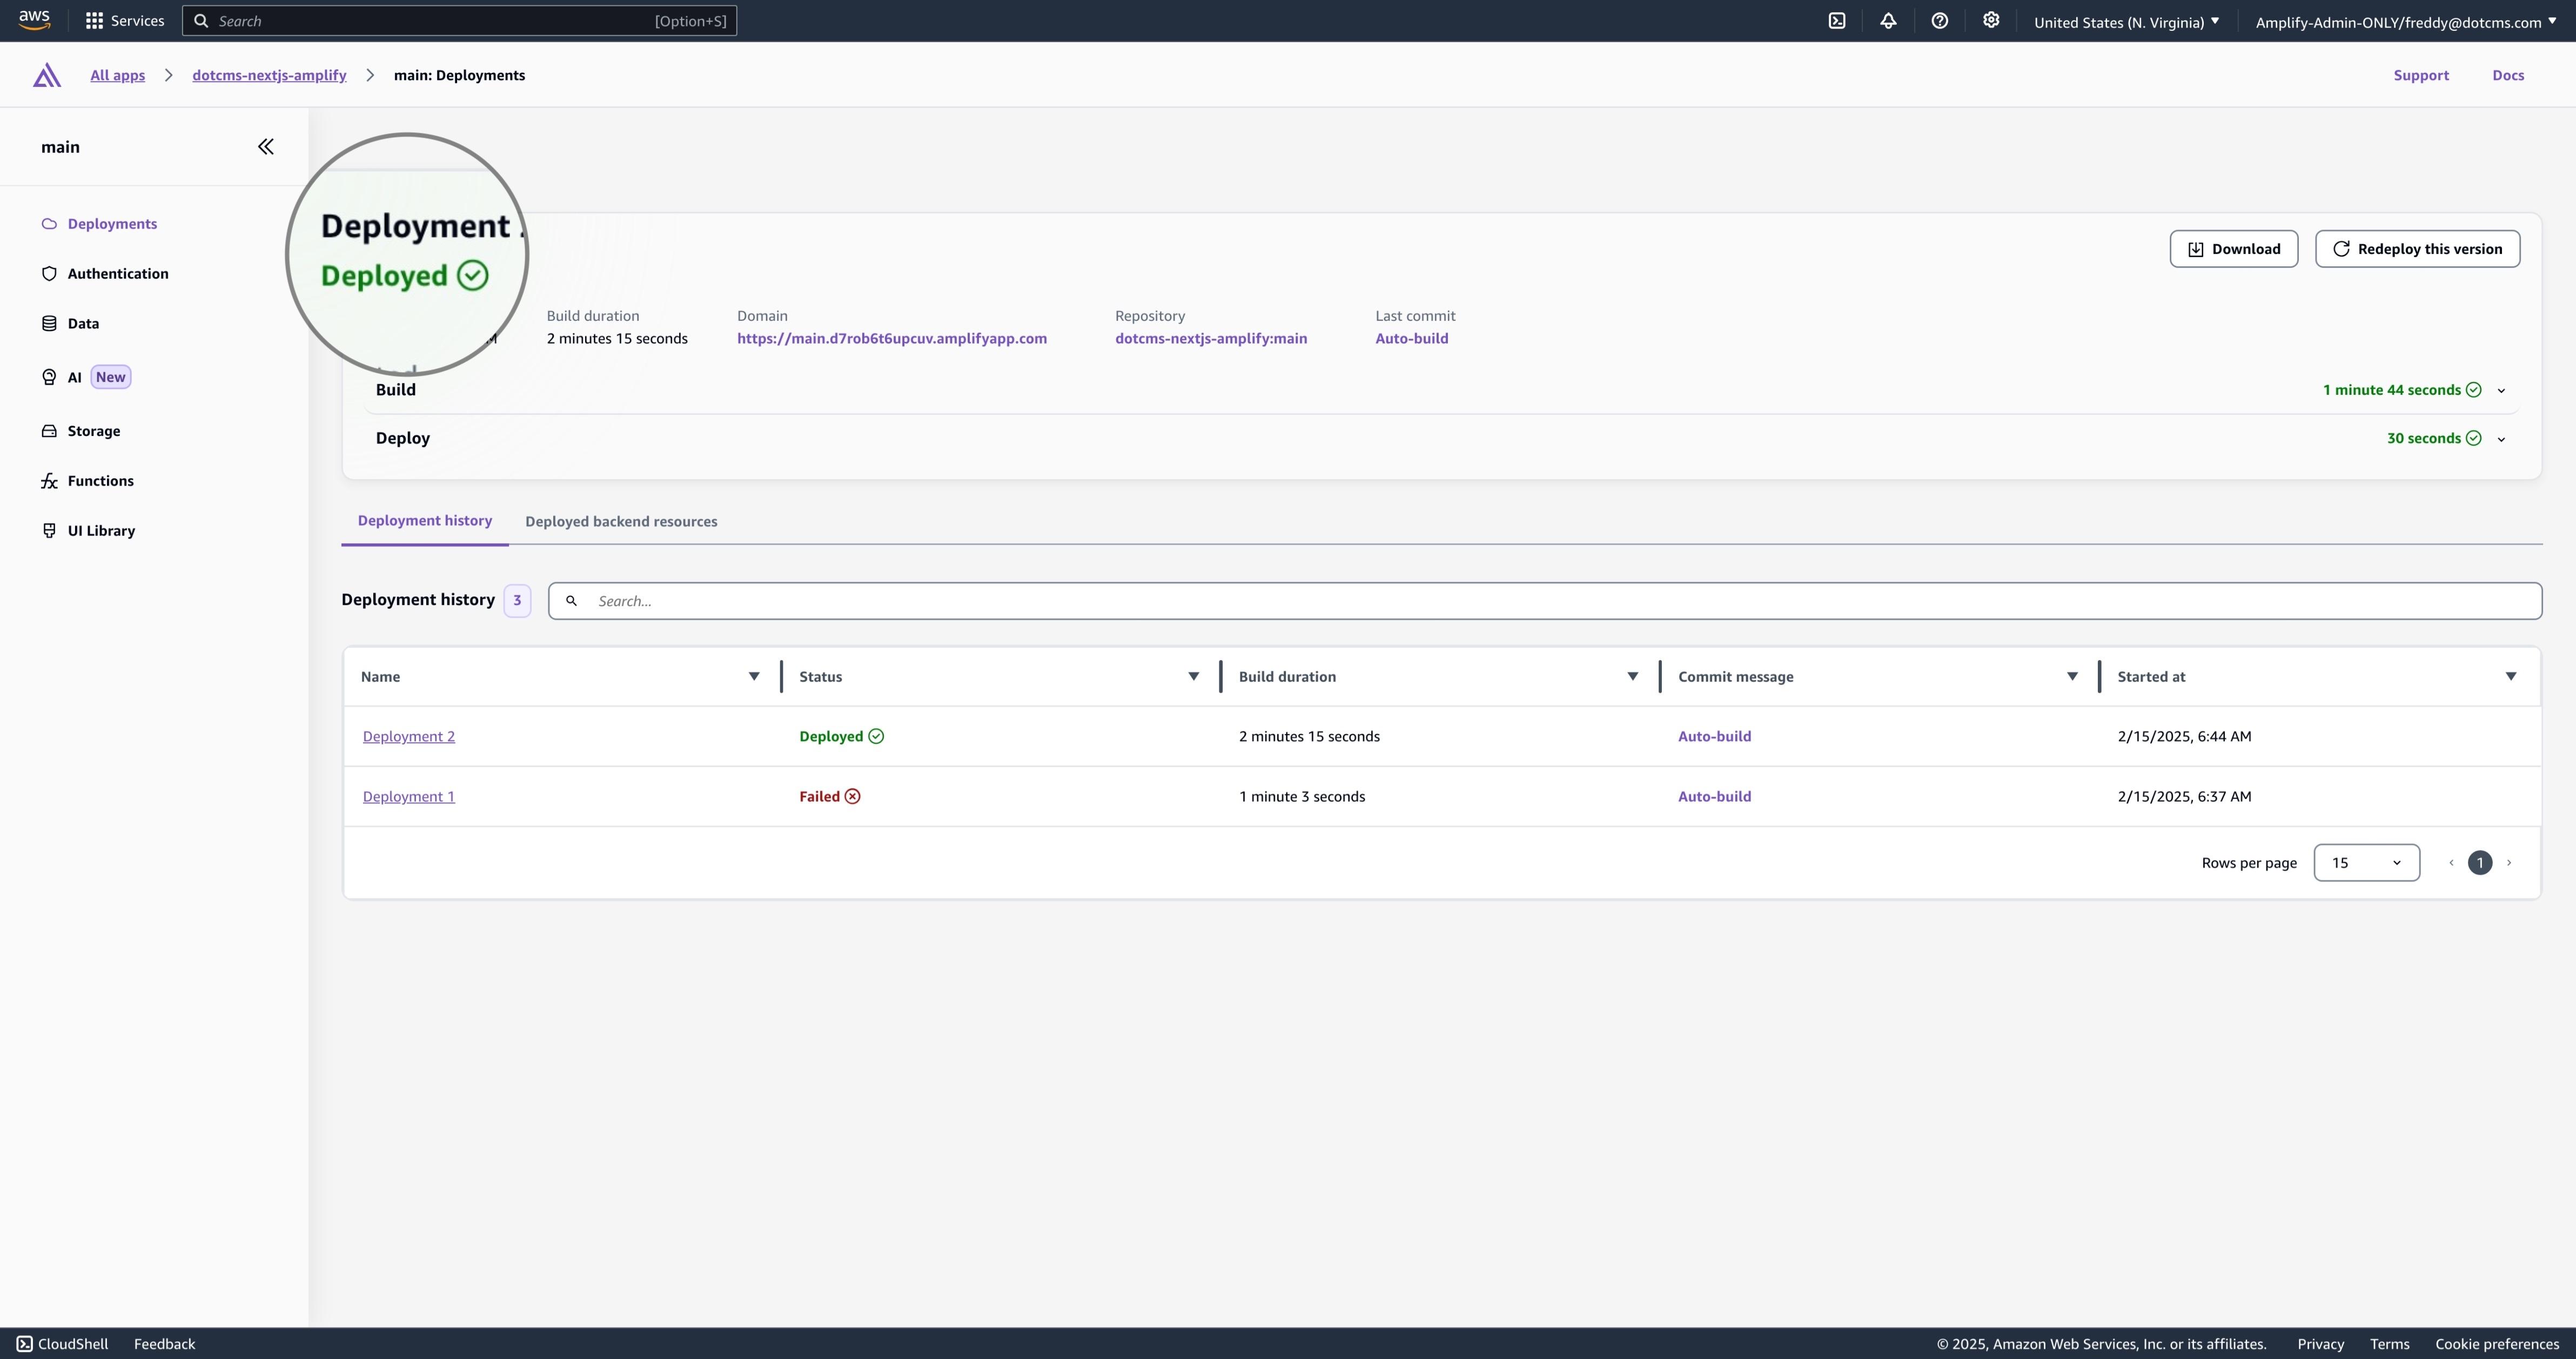Click the deployment history search field
This screenshot has height=1359, width=2576.
point(1000,600)
